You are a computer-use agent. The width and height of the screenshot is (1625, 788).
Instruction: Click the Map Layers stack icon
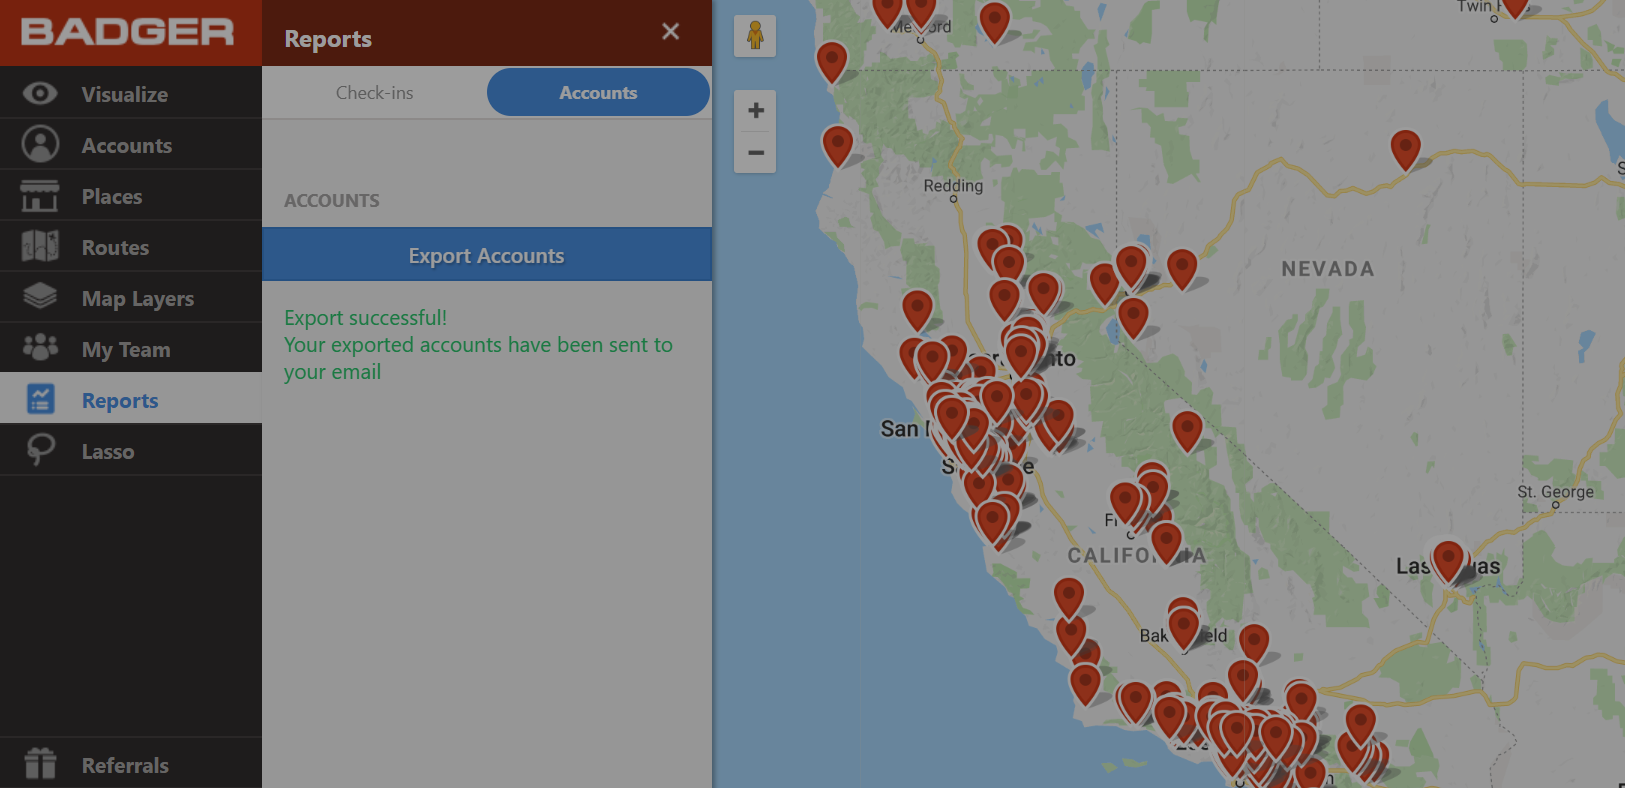(x=40, y=296)
